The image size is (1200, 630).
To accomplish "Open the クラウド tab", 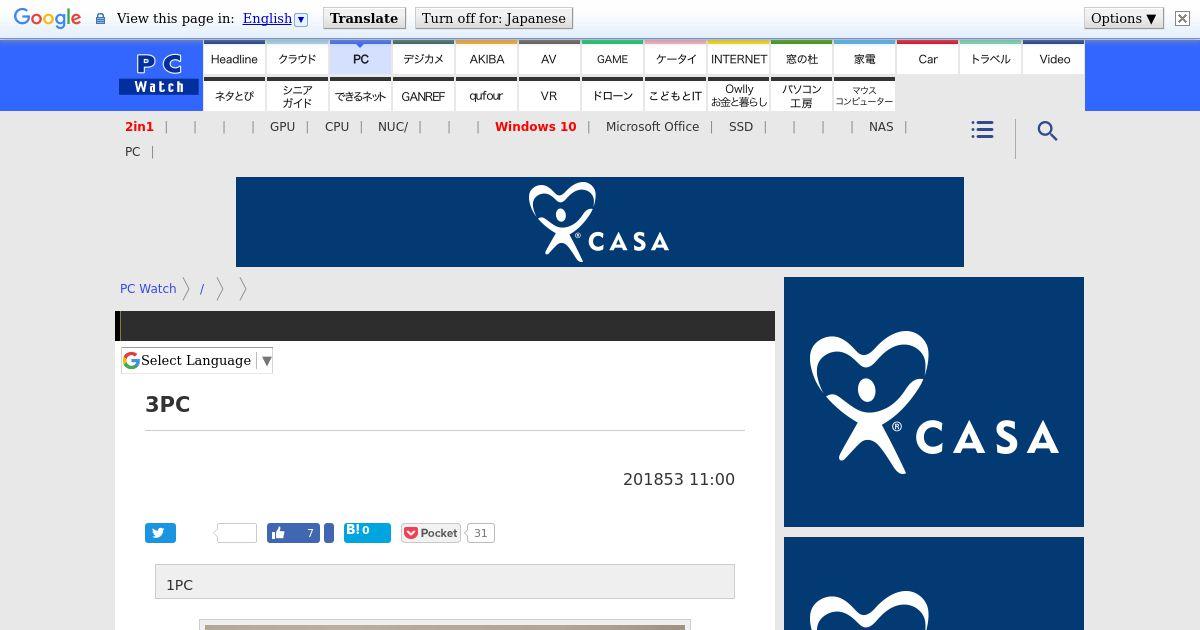I will (x=297, y=59).
